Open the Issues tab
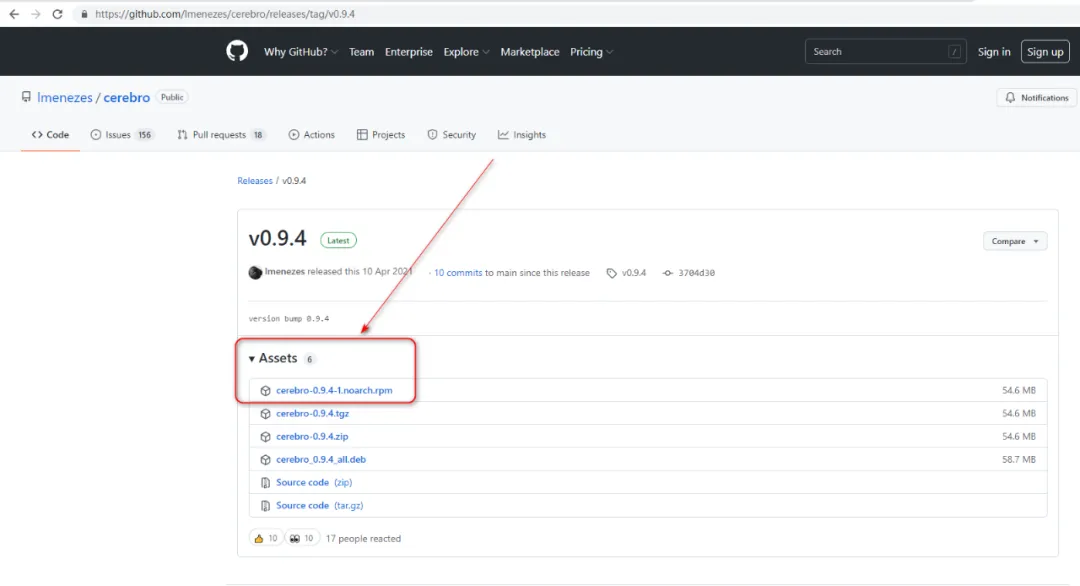 (x=121, y=135)
